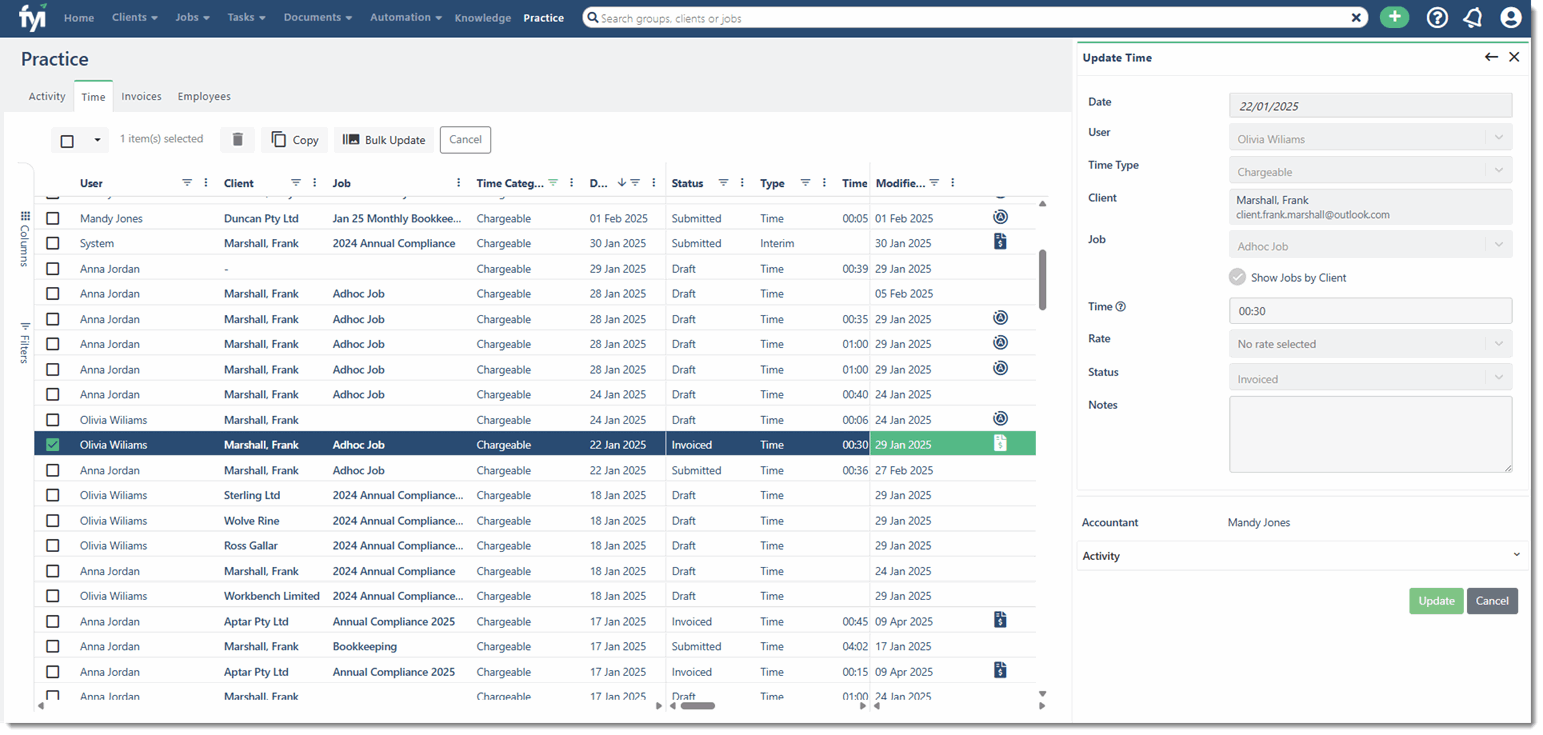Click the table horizontal scrollbar thumb
Image resolution: width=1543 pixels, height=735 pixels.
point(697,706)
